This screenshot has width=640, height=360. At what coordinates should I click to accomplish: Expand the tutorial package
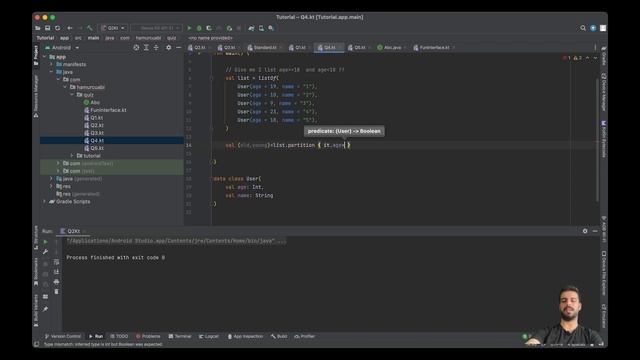point(72,156)
